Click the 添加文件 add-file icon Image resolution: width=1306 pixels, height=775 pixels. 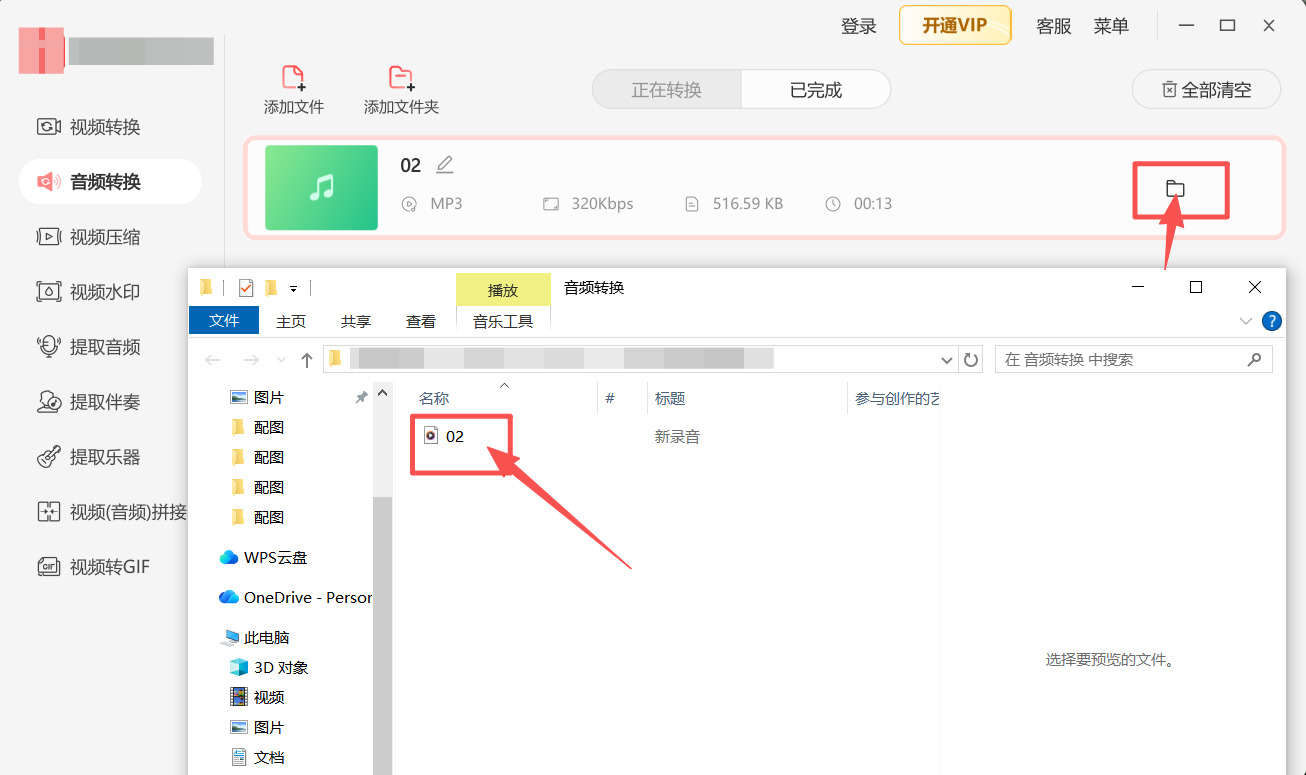coord(293,77)
